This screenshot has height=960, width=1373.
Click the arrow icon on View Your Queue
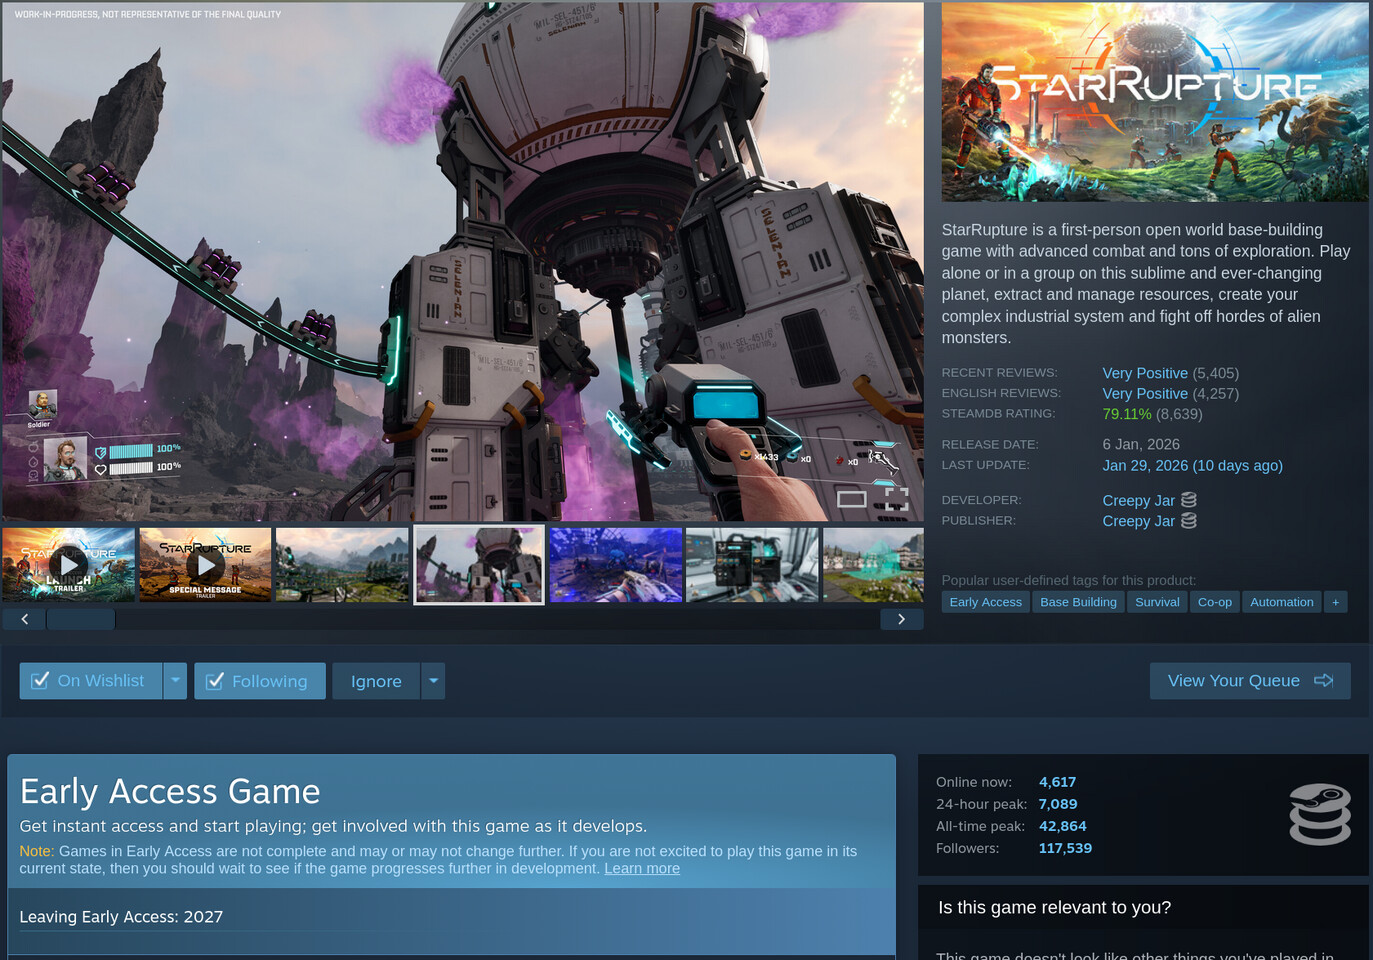(1324, 680)
